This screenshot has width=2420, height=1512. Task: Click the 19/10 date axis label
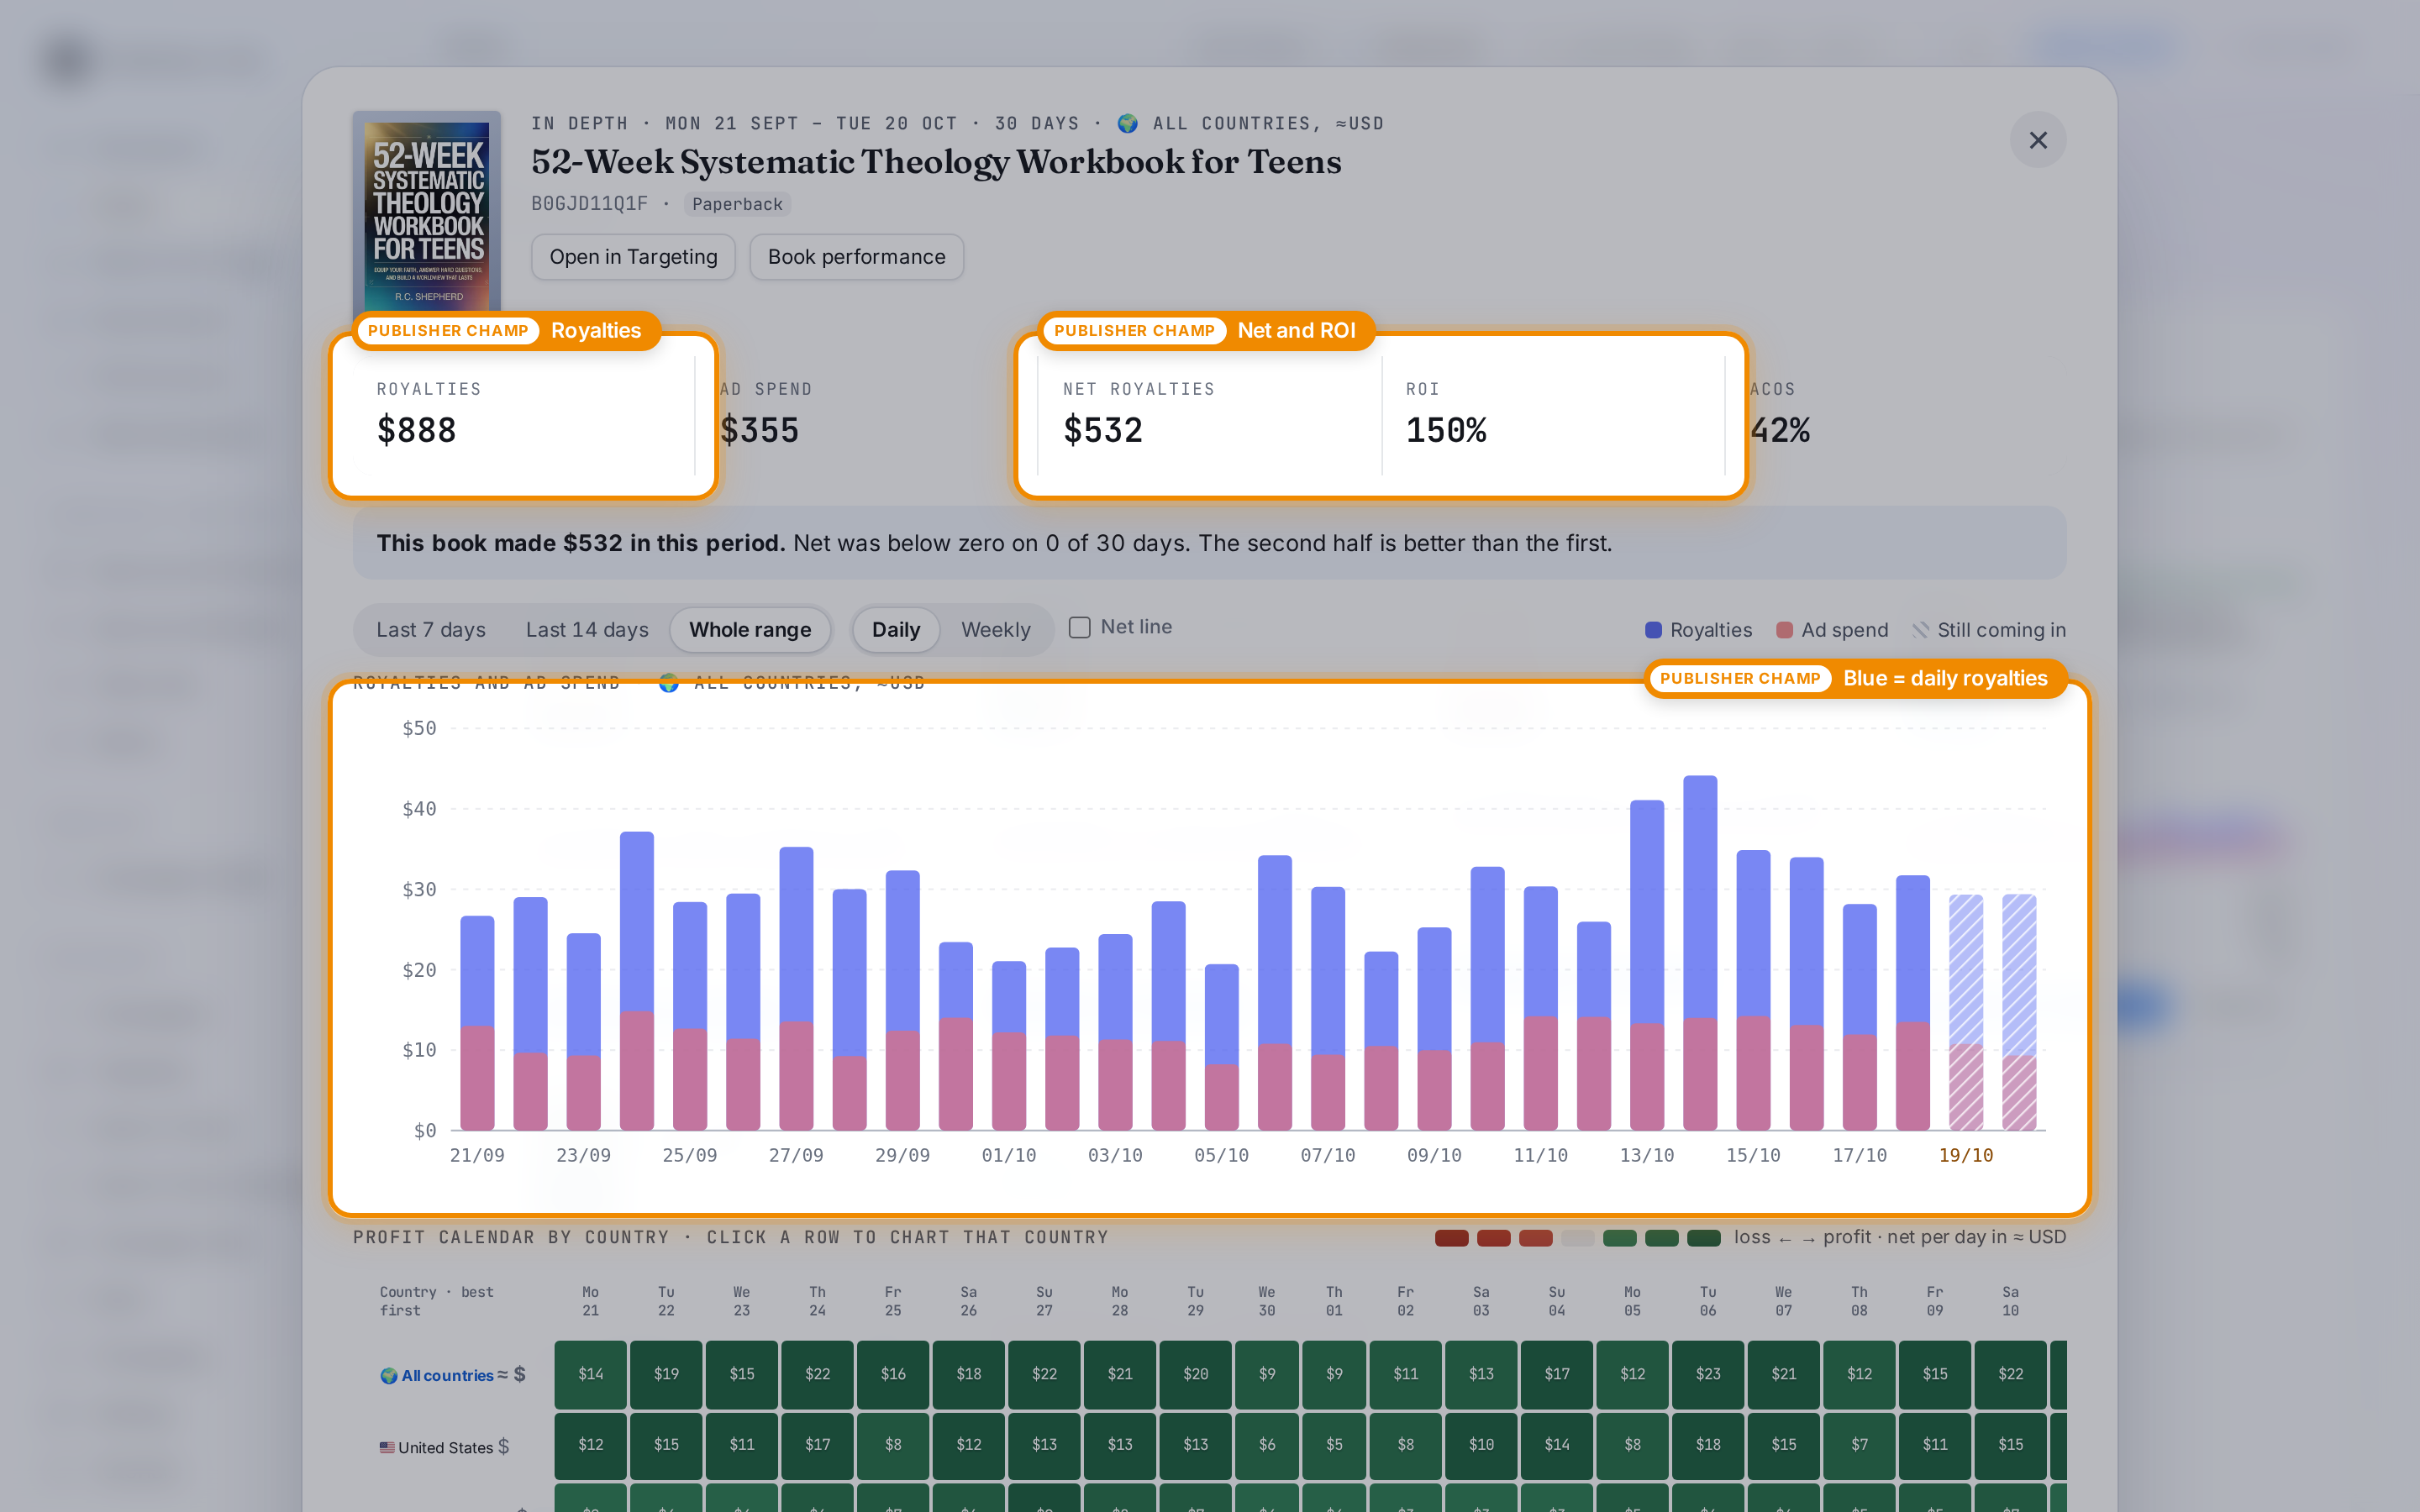[x=1966, y=1155]
